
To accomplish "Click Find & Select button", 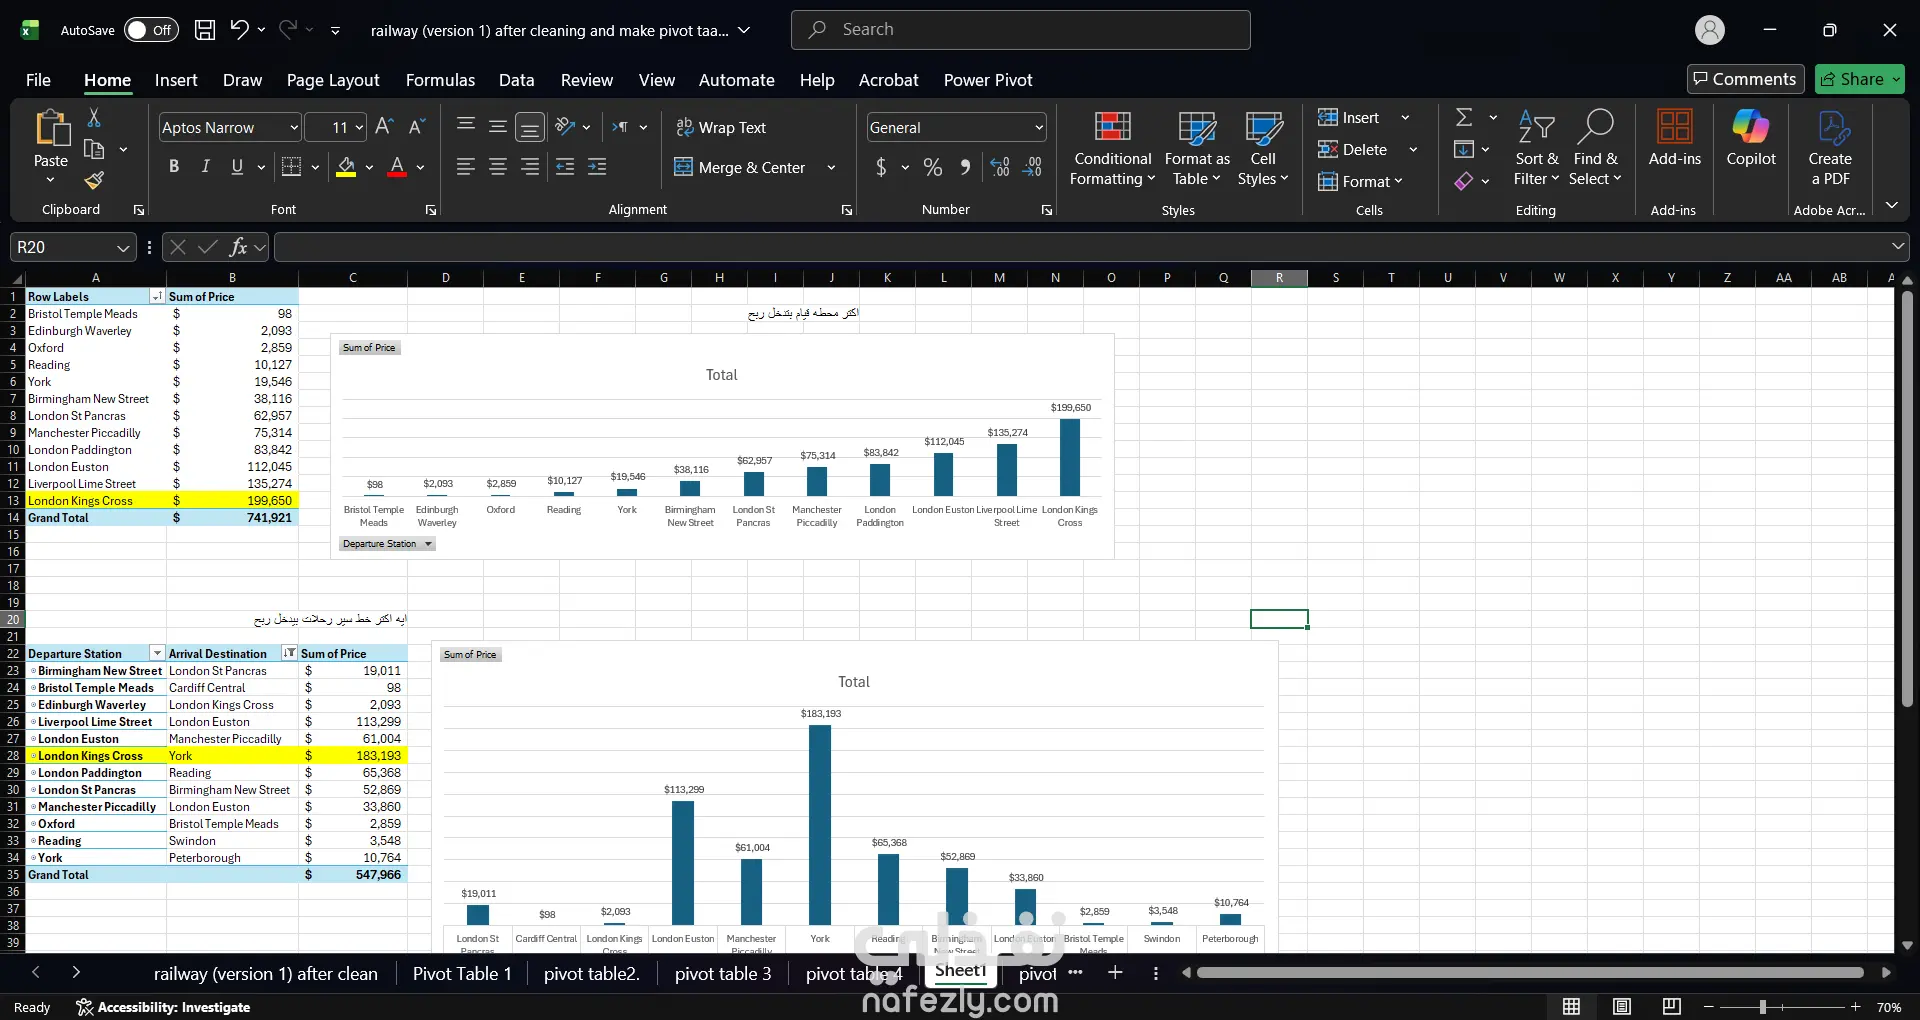I will [x=1595, y=148].
